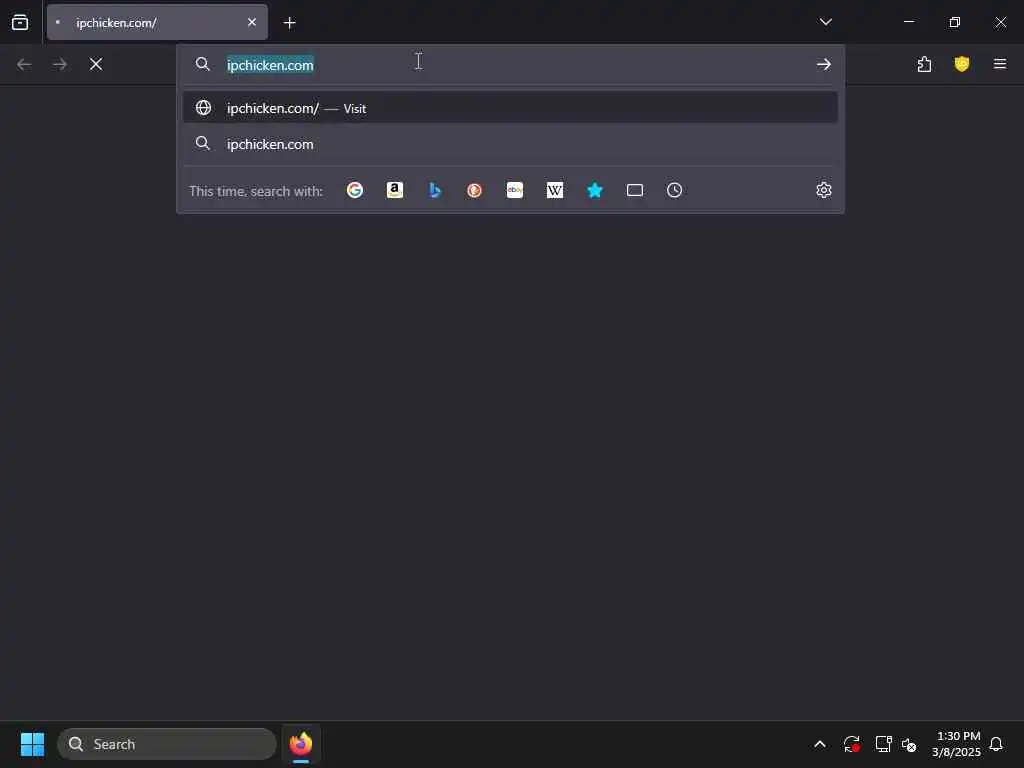Search open Tabs using rectangle icon
Screen dimensions: 1024x768
pos(635,190)
